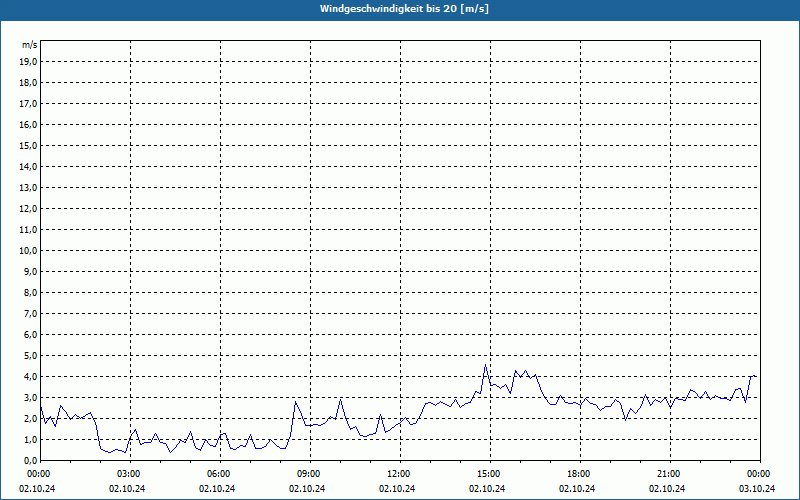Click the '09:00' time axis label
800x500 pixels.
[x=310, y=474]
